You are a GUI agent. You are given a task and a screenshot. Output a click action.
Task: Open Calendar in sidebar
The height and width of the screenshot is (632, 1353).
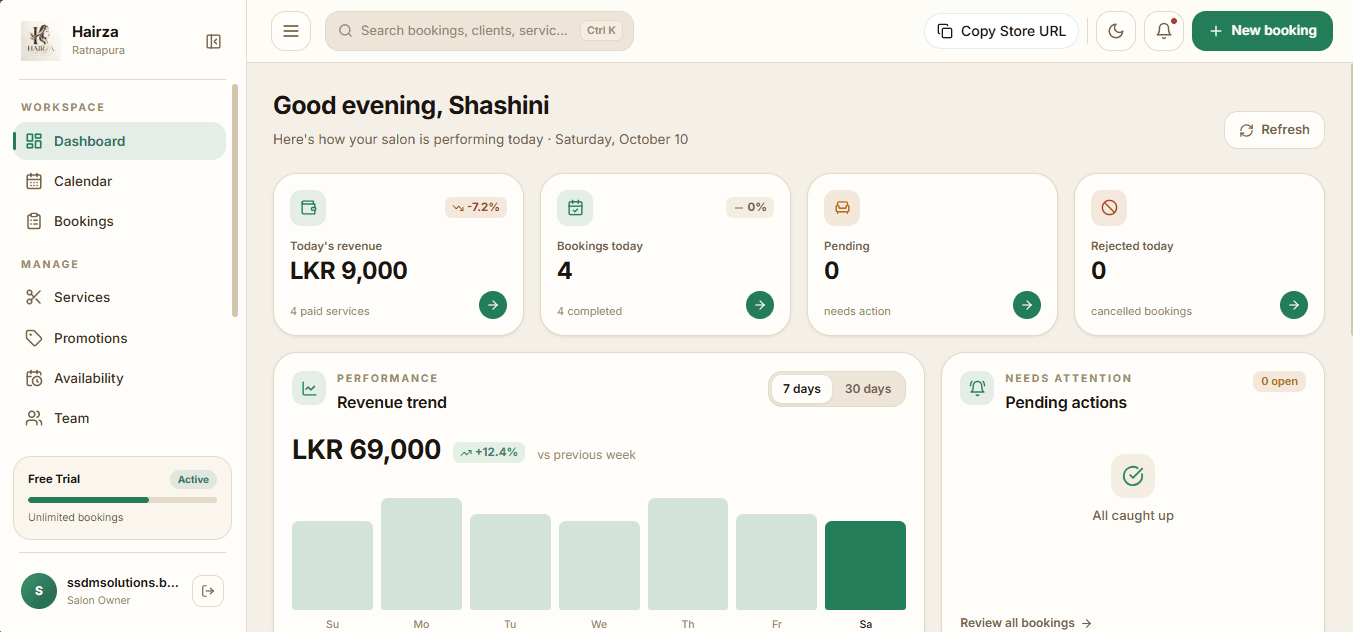[x=120, y=181]
